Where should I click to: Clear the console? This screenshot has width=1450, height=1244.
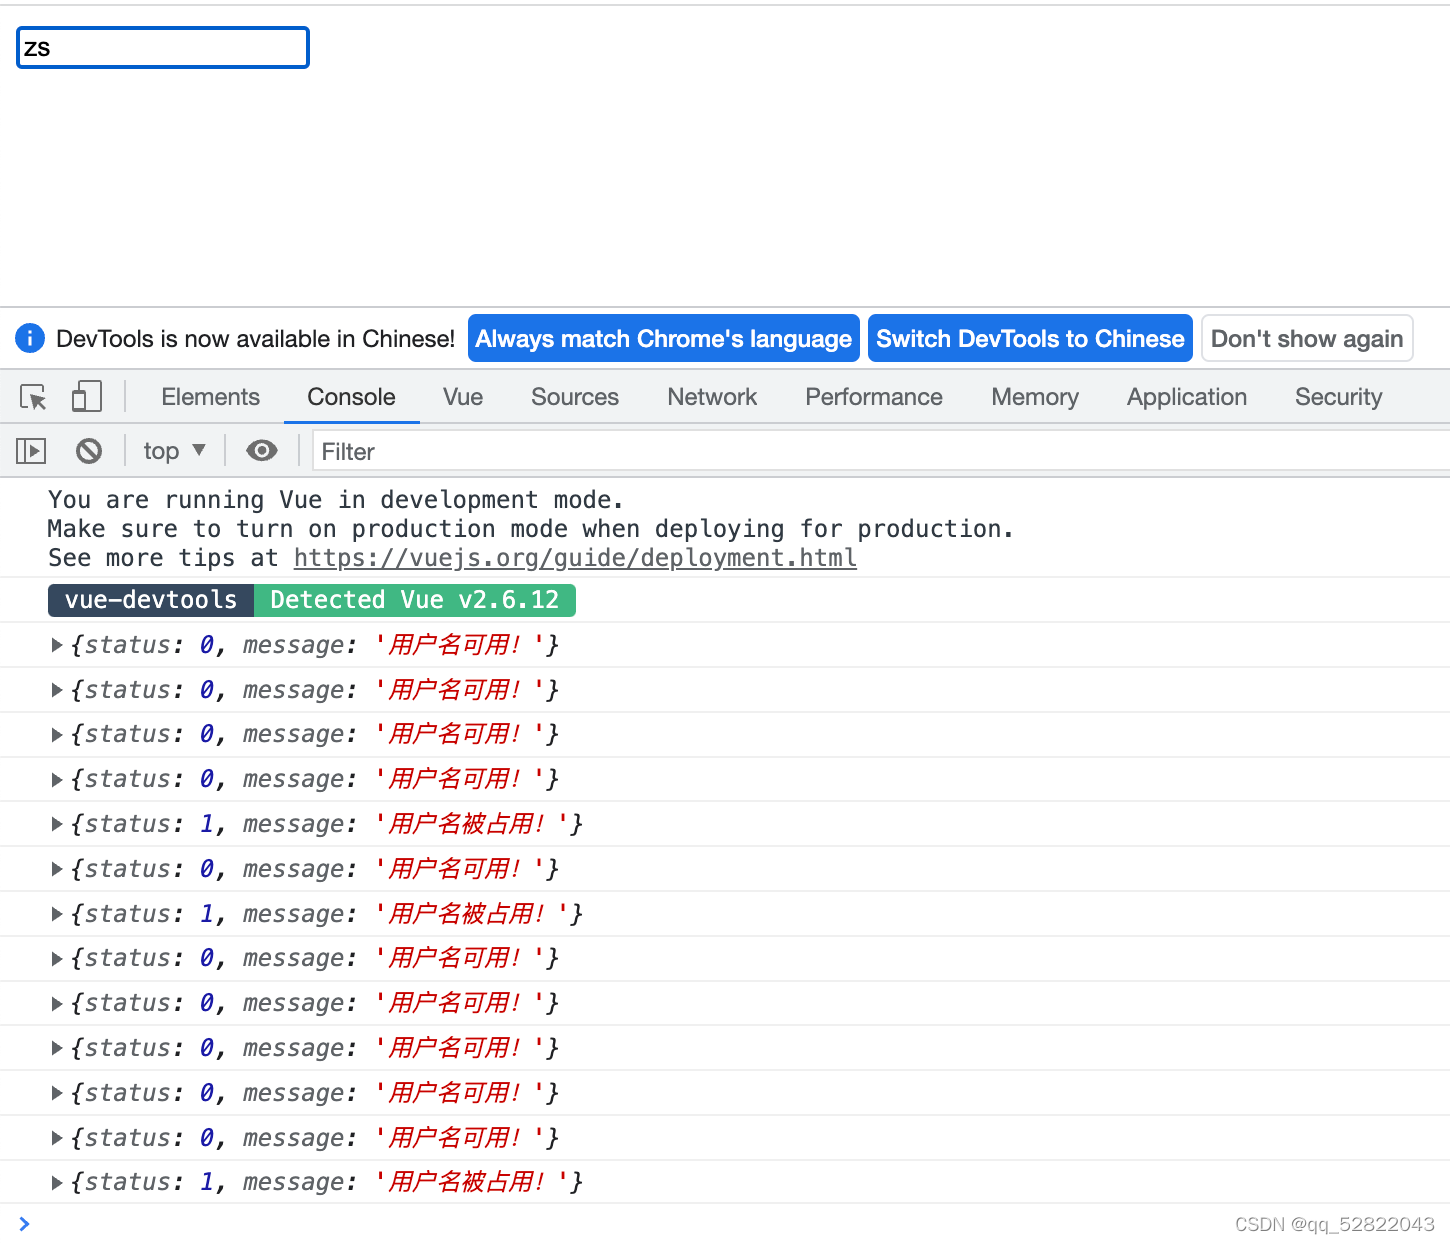[x=89, y=451]
